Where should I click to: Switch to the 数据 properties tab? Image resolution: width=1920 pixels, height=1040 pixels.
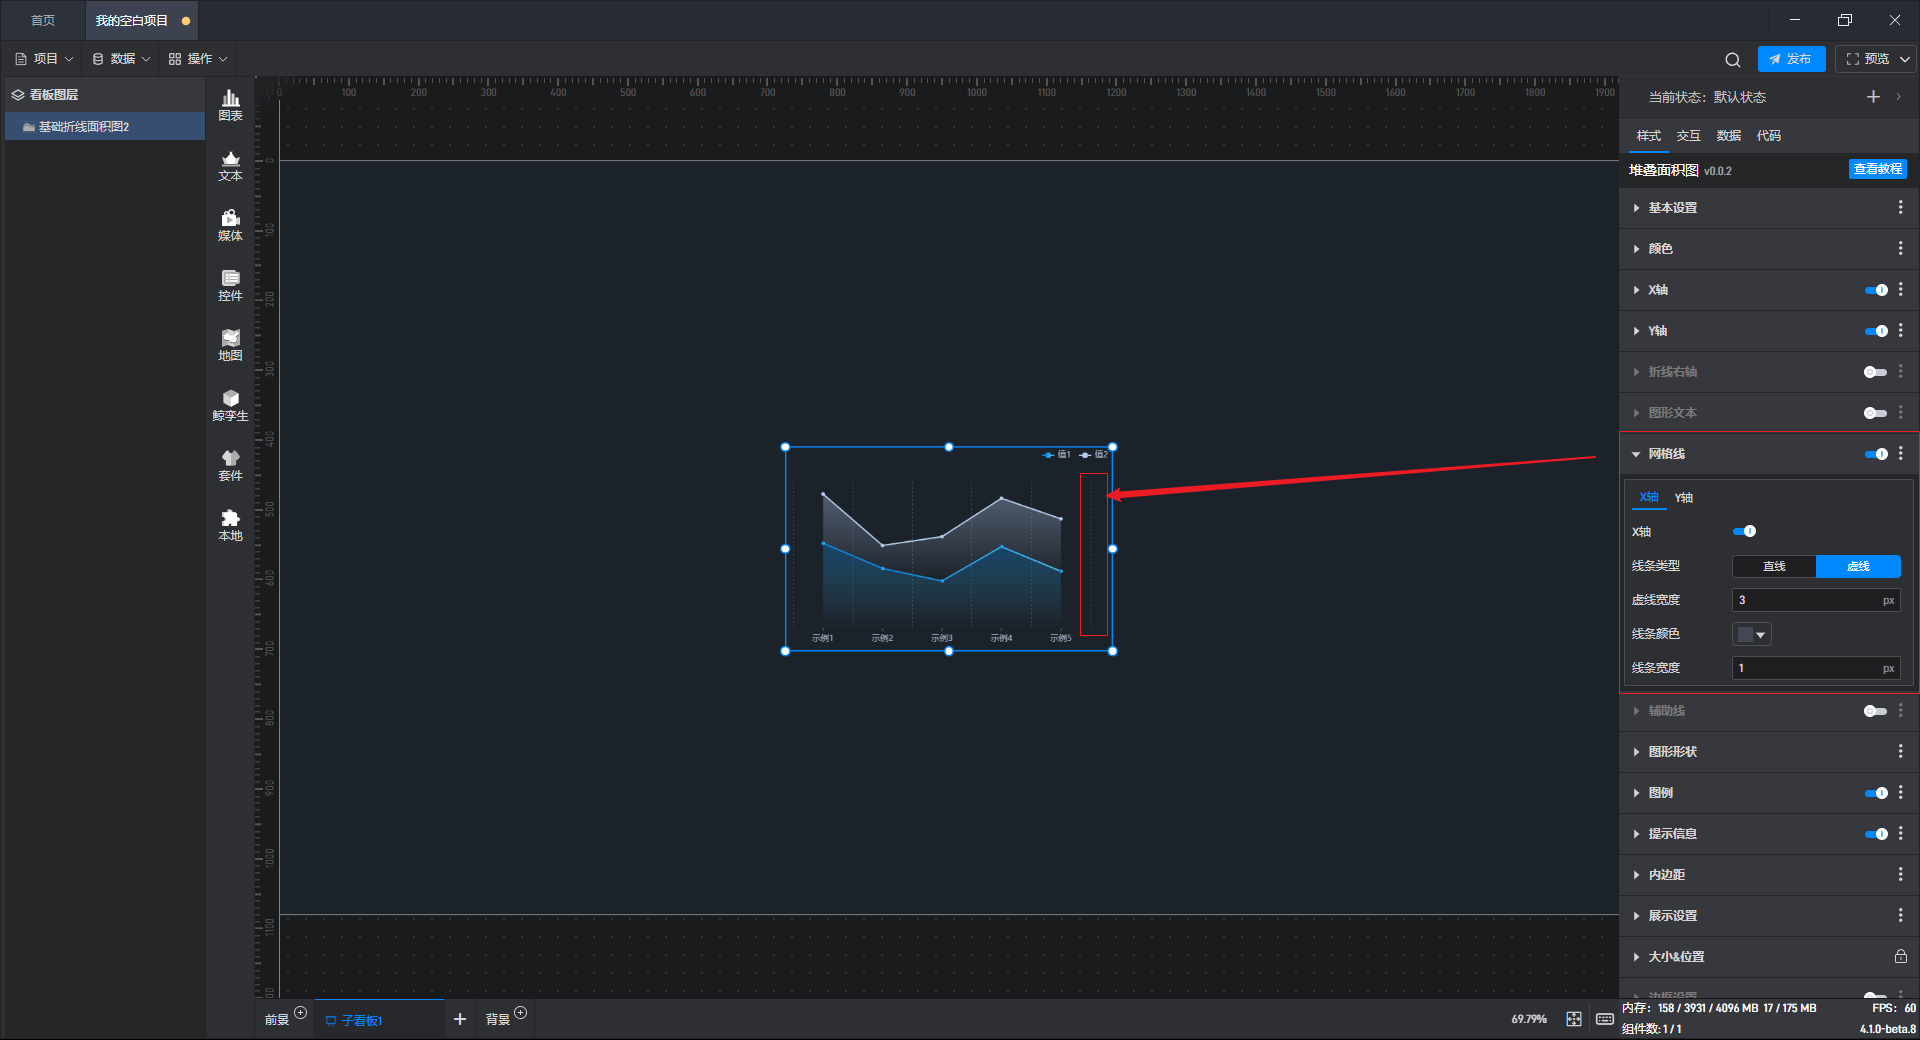1728,136
